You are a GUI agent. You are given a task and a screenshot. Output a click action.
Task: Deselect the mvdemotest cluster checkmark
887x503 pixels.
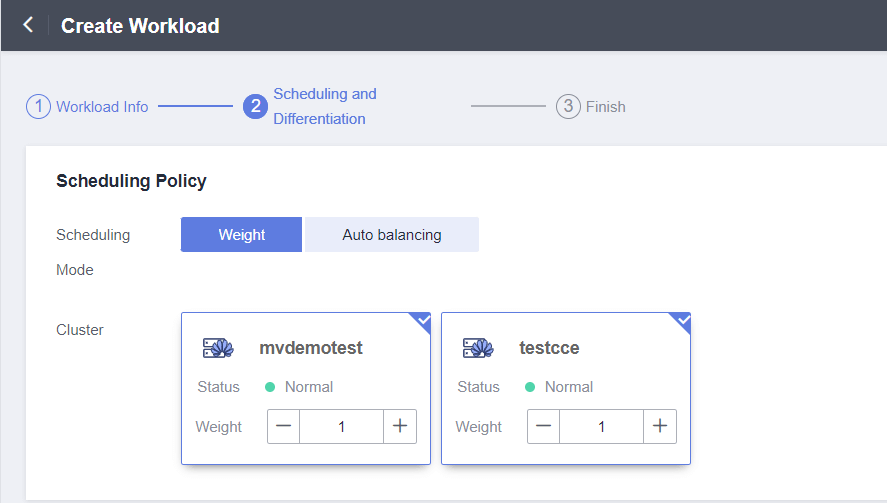pyautogui.click(x=422, y=321)
